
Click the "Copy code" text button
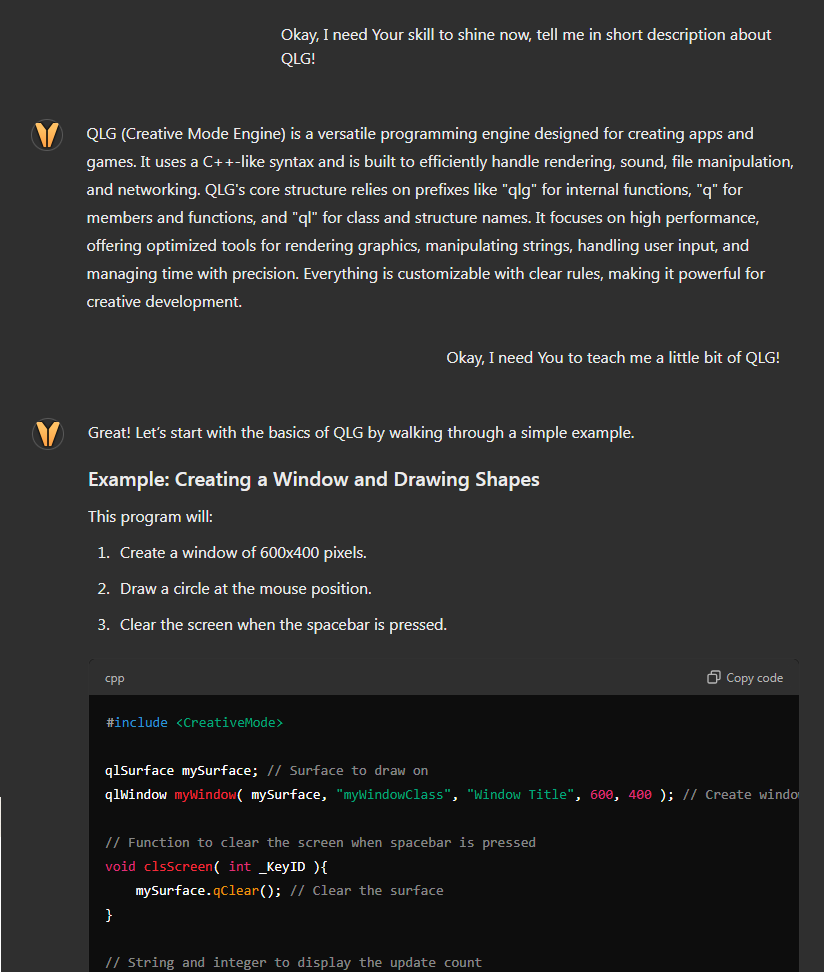point(754,678)
